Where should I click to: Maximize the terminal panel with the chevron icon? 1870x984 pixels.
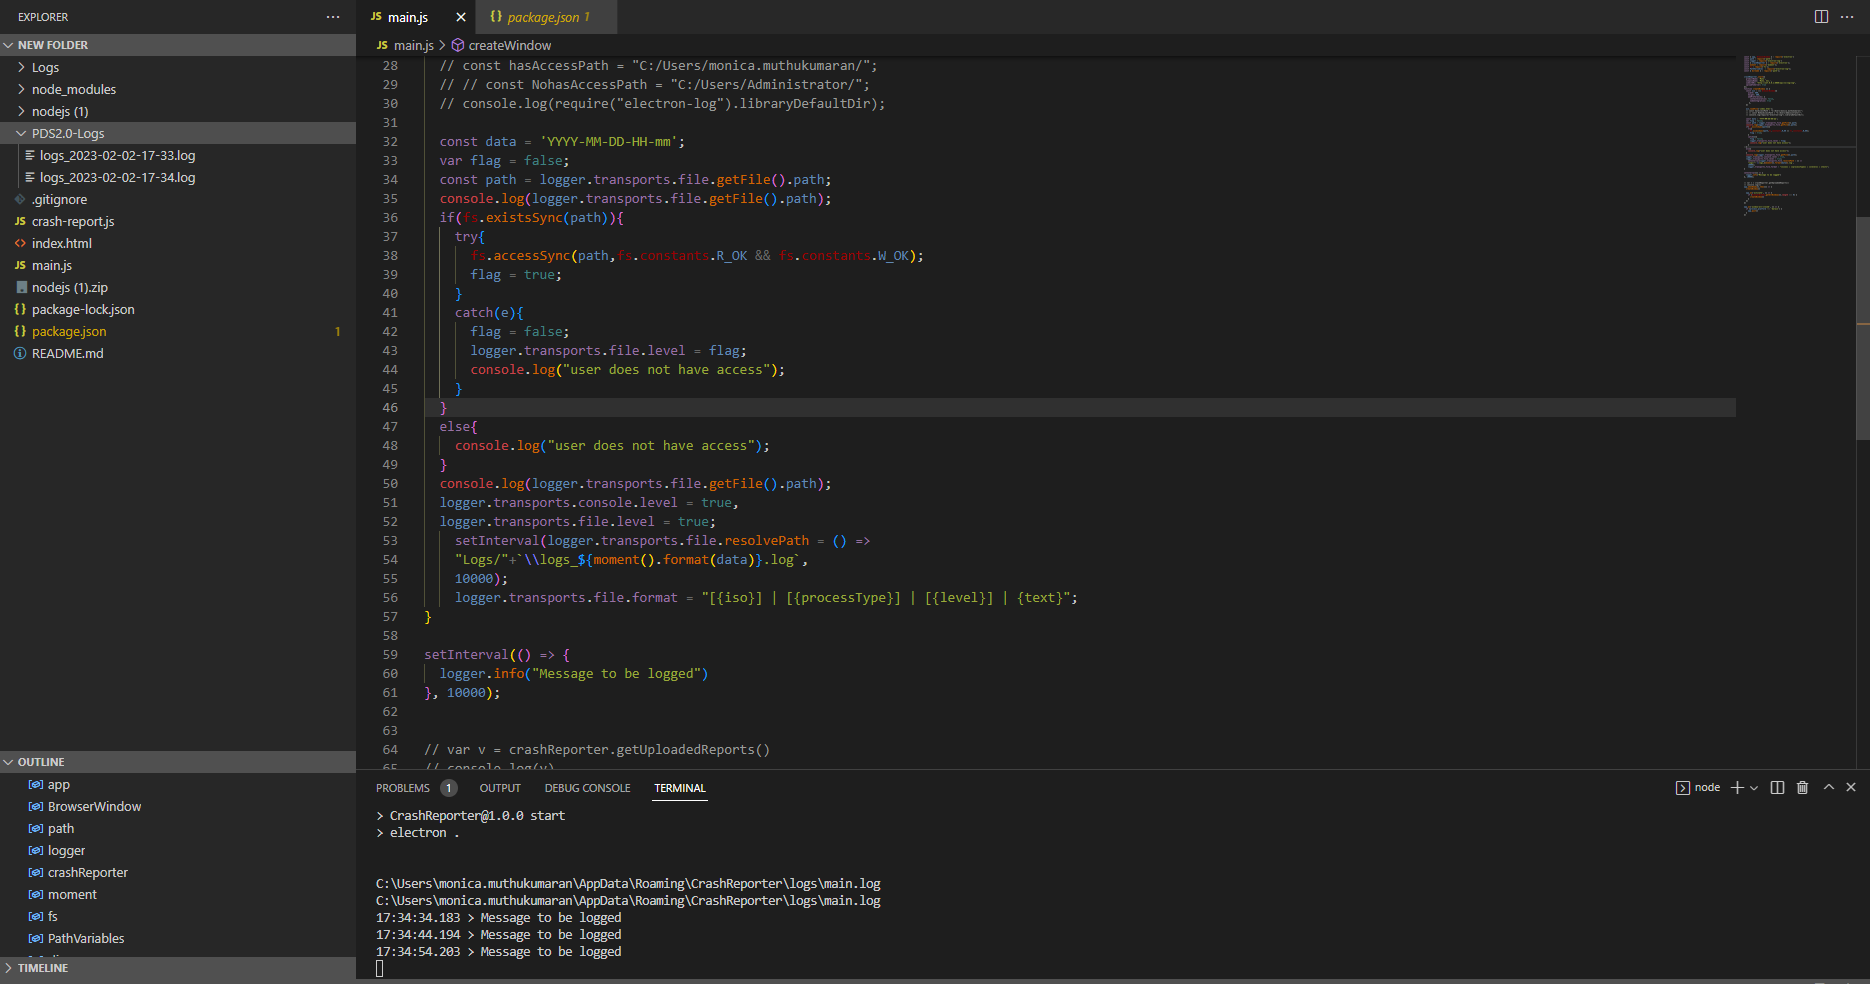[1827, 787]
